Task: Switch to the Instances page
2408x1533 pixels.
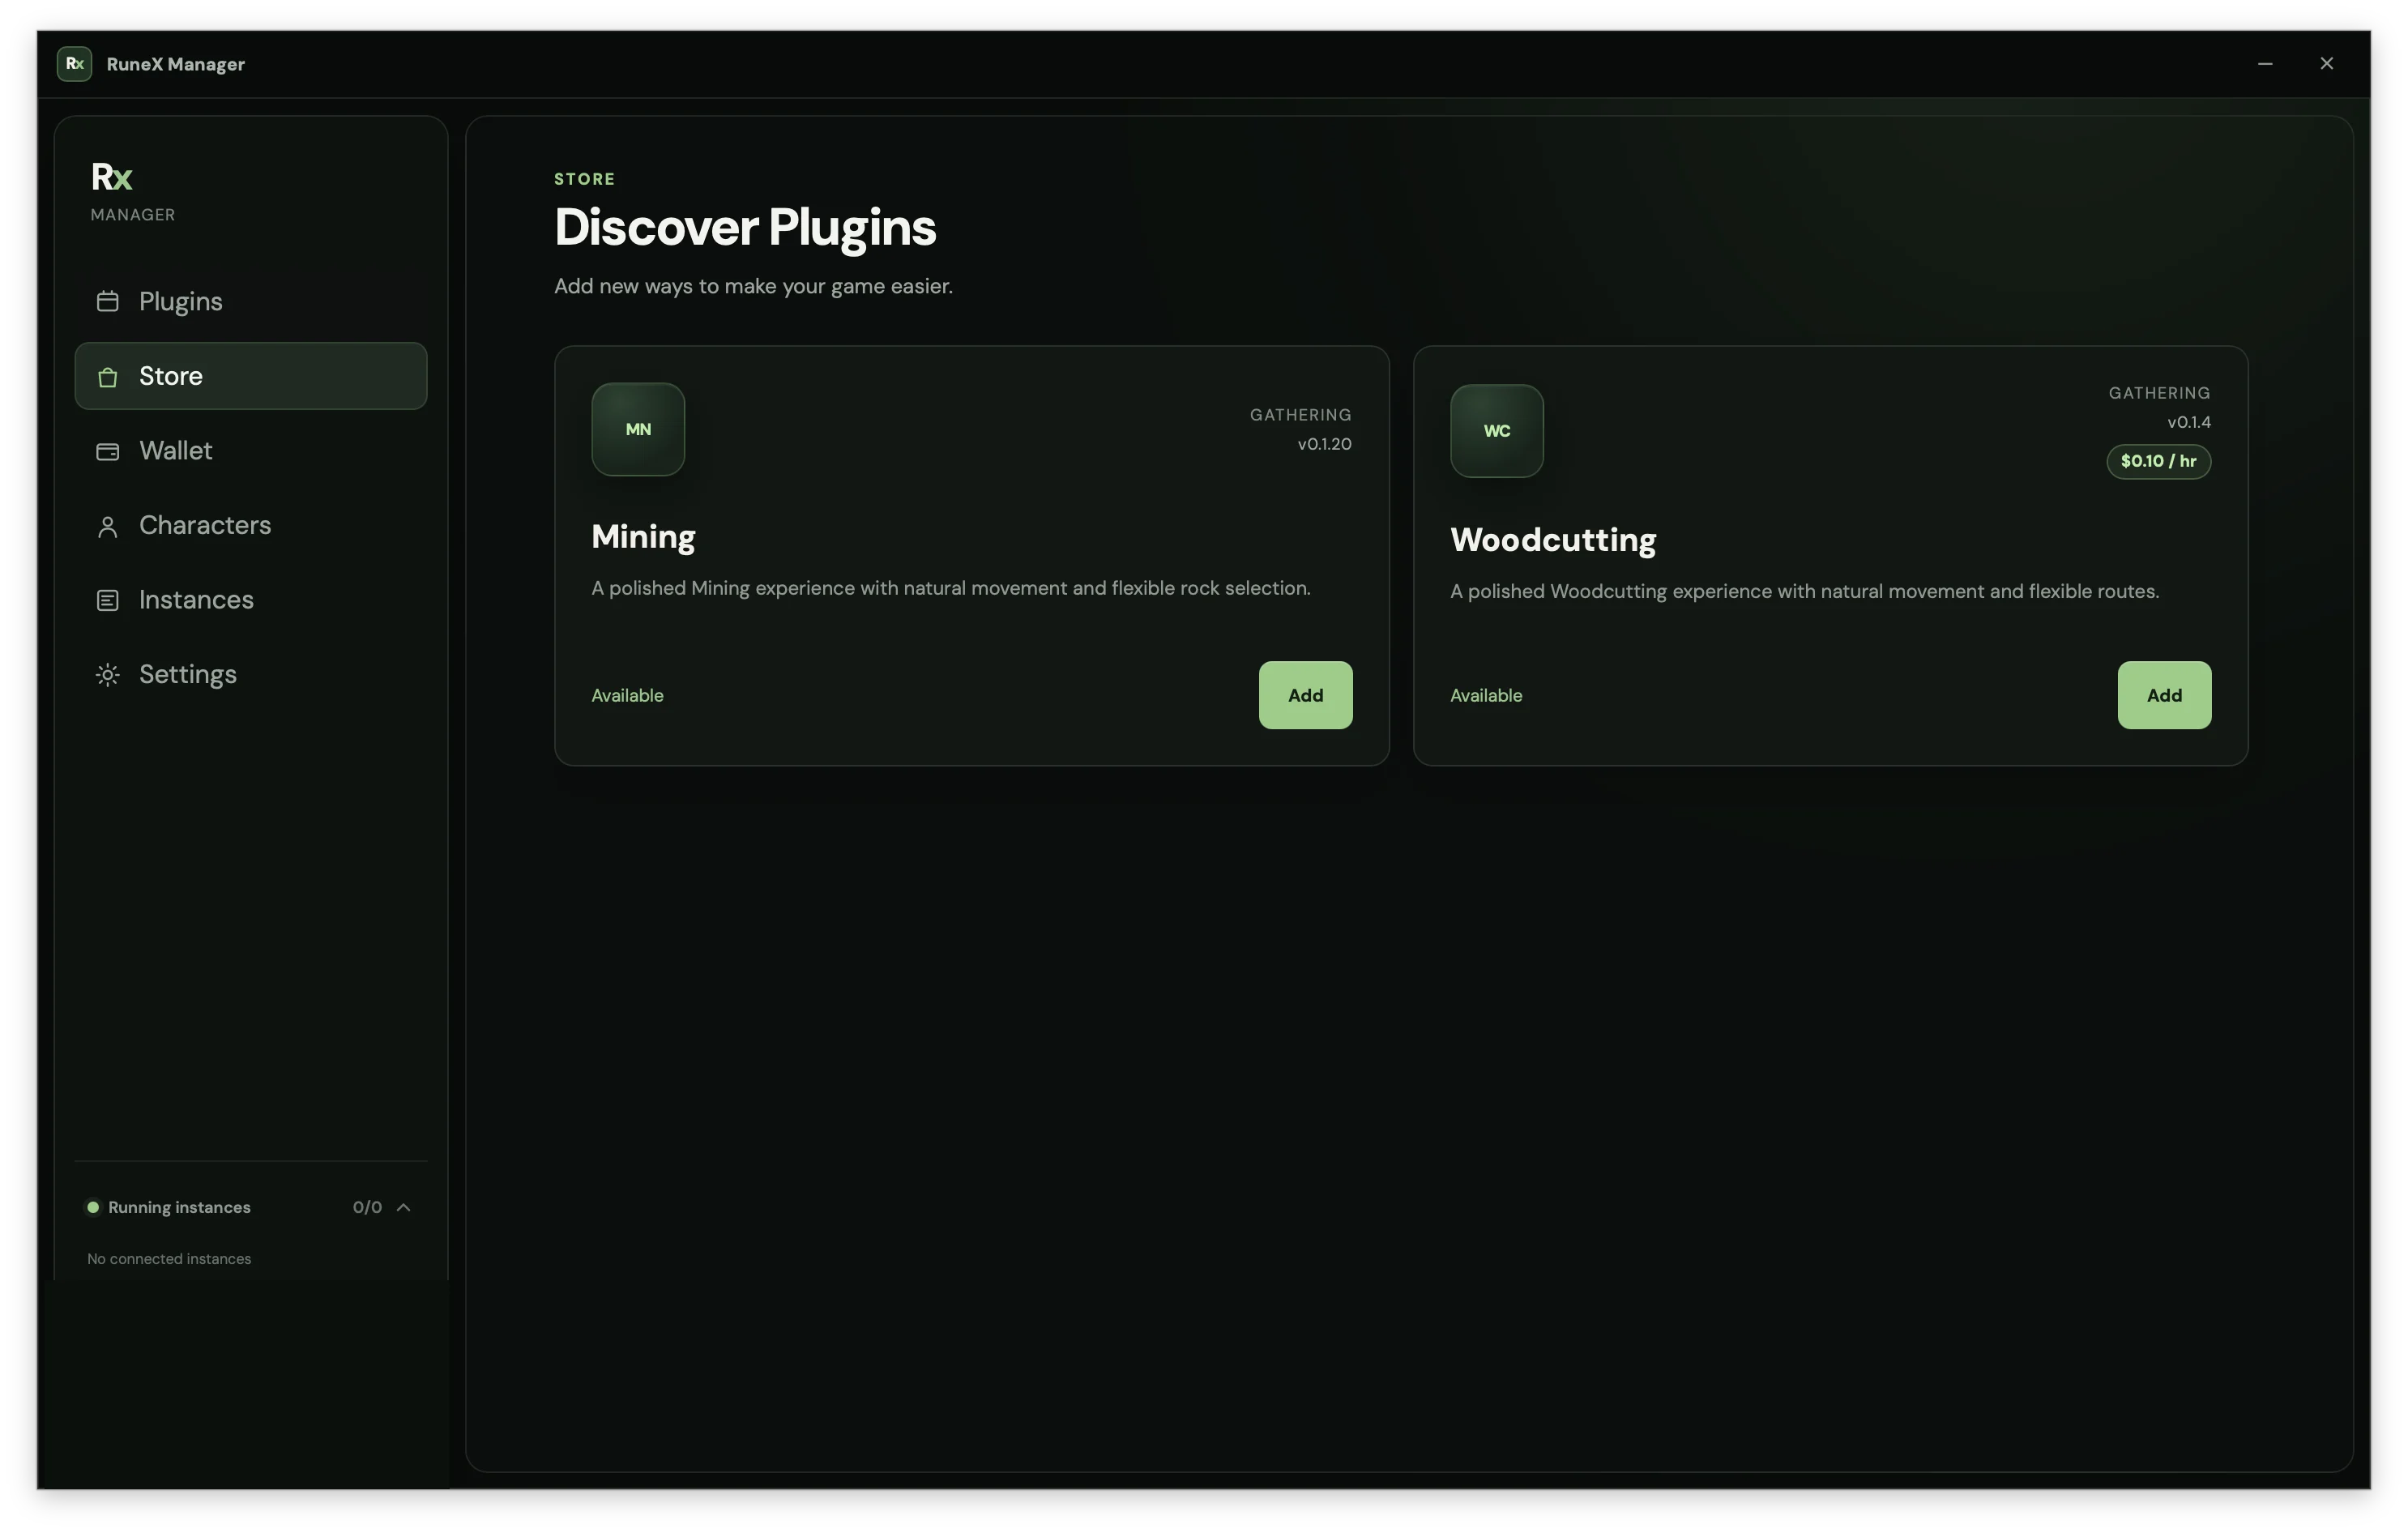Action: (251, 600)
